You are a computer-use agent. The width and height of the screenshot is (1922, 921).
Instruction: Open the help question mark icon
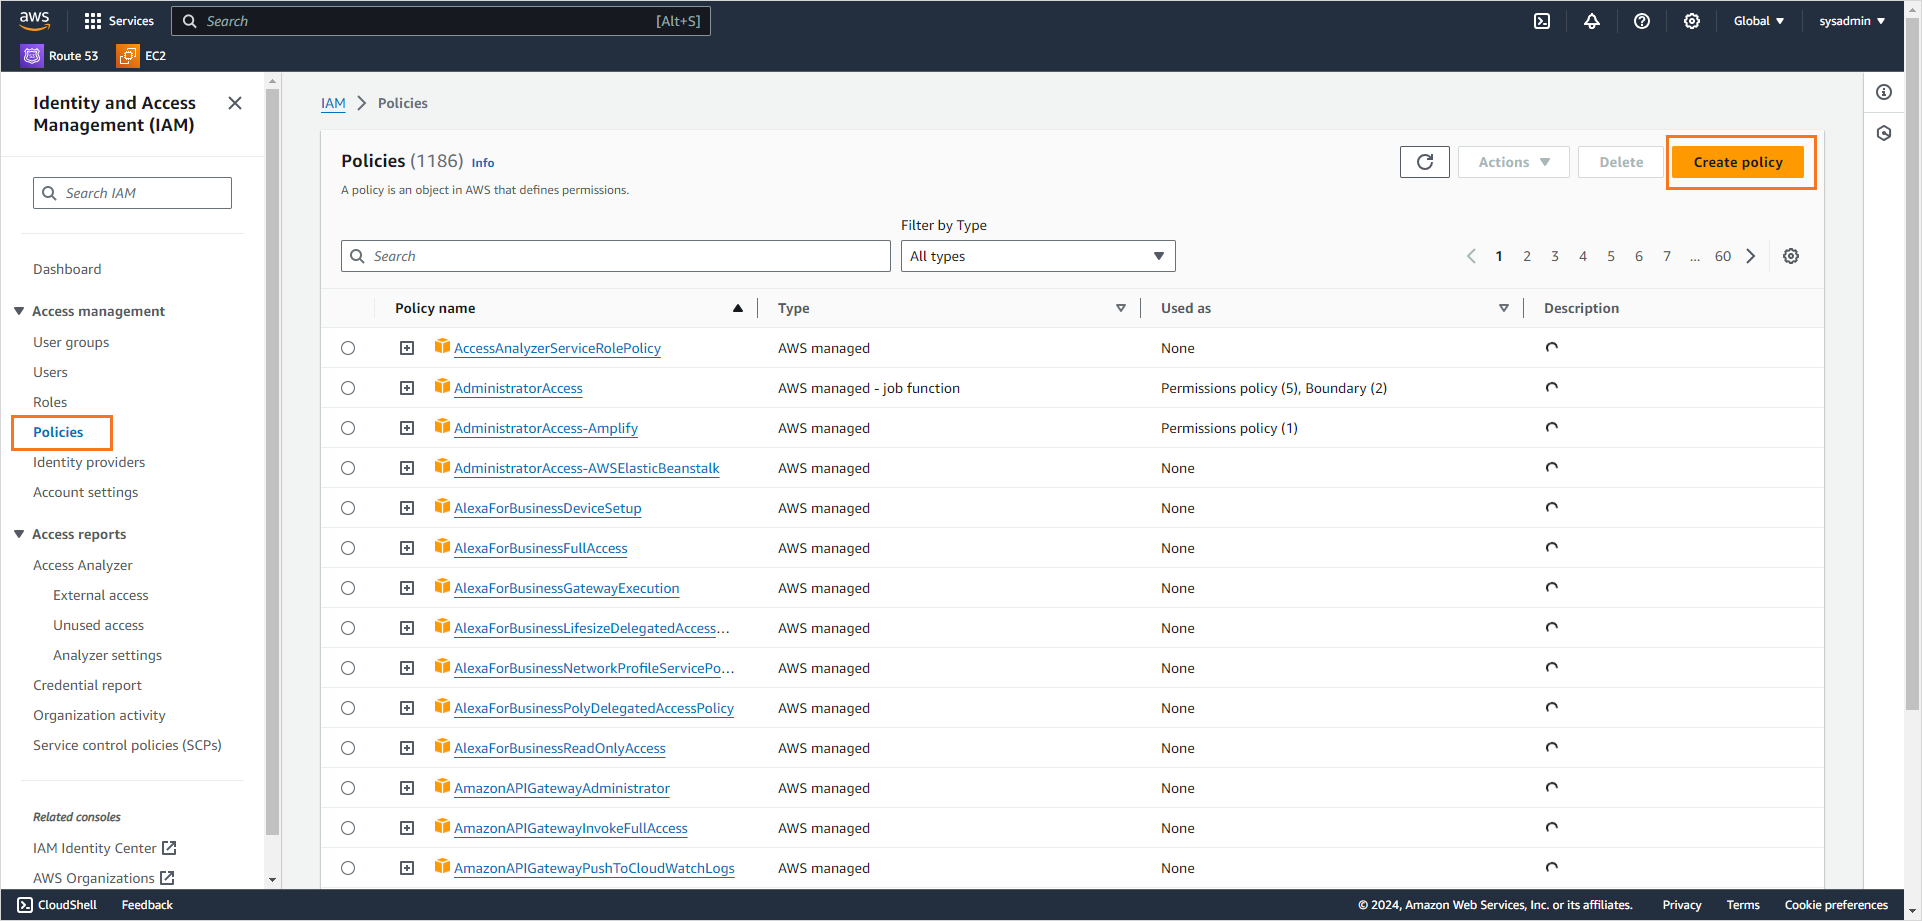tap(1642, 21)
